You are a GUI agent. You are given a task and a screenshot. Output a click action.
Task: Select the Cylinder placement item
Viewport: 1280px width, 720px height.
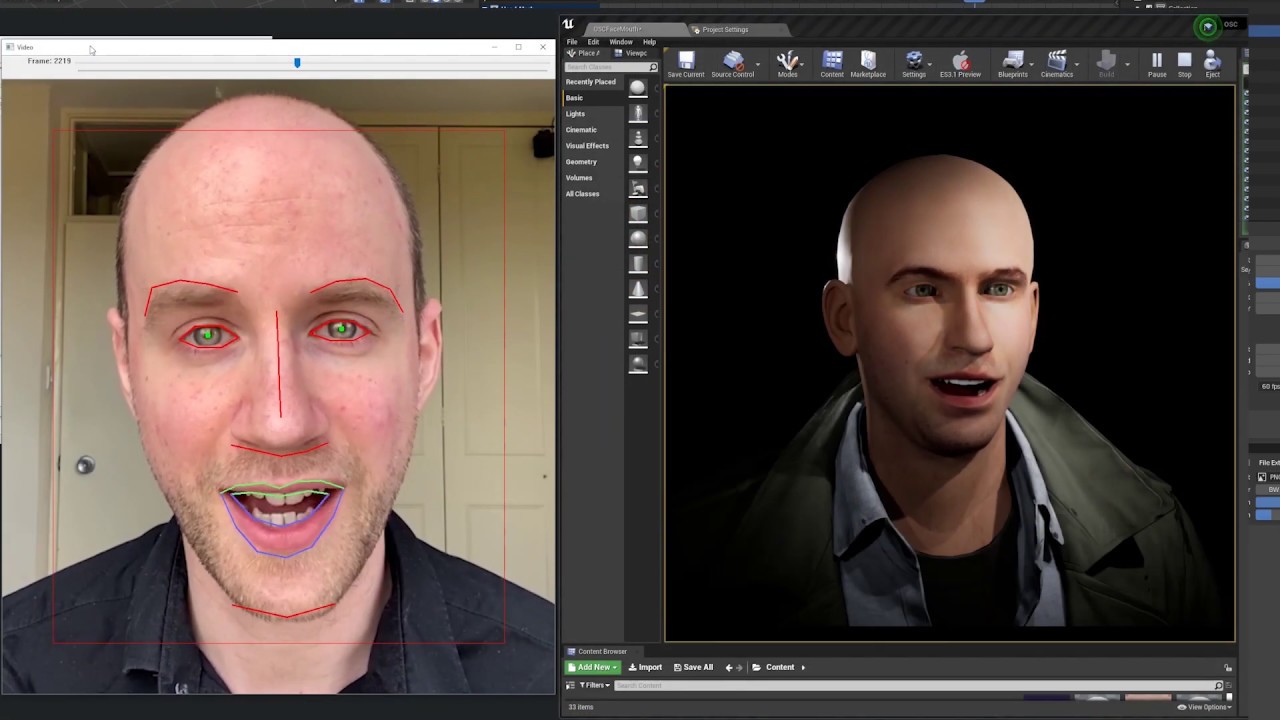click(638, 263)
